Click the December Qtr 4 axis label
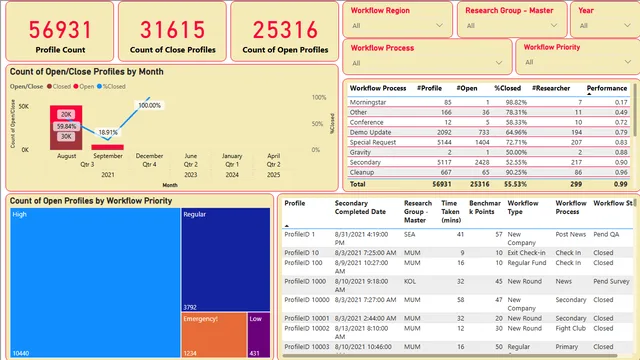The width and height of the screenshot is (640, 360). point(149,160)
